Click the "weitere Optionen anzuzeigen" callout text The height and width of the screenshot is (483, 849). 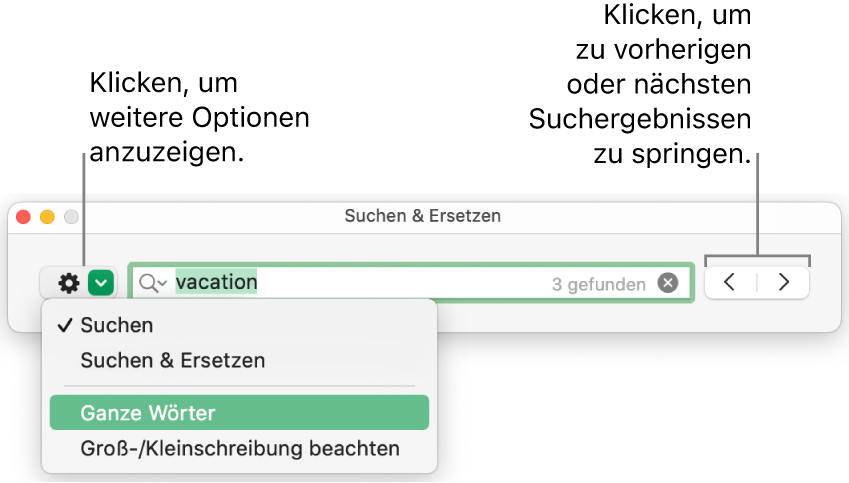199,118
